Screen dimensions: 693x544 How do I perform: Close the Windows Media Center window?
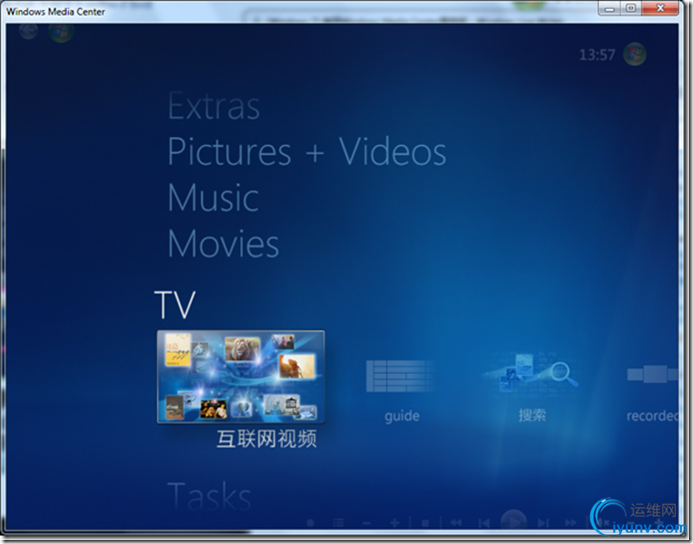(x=660, y=8)
